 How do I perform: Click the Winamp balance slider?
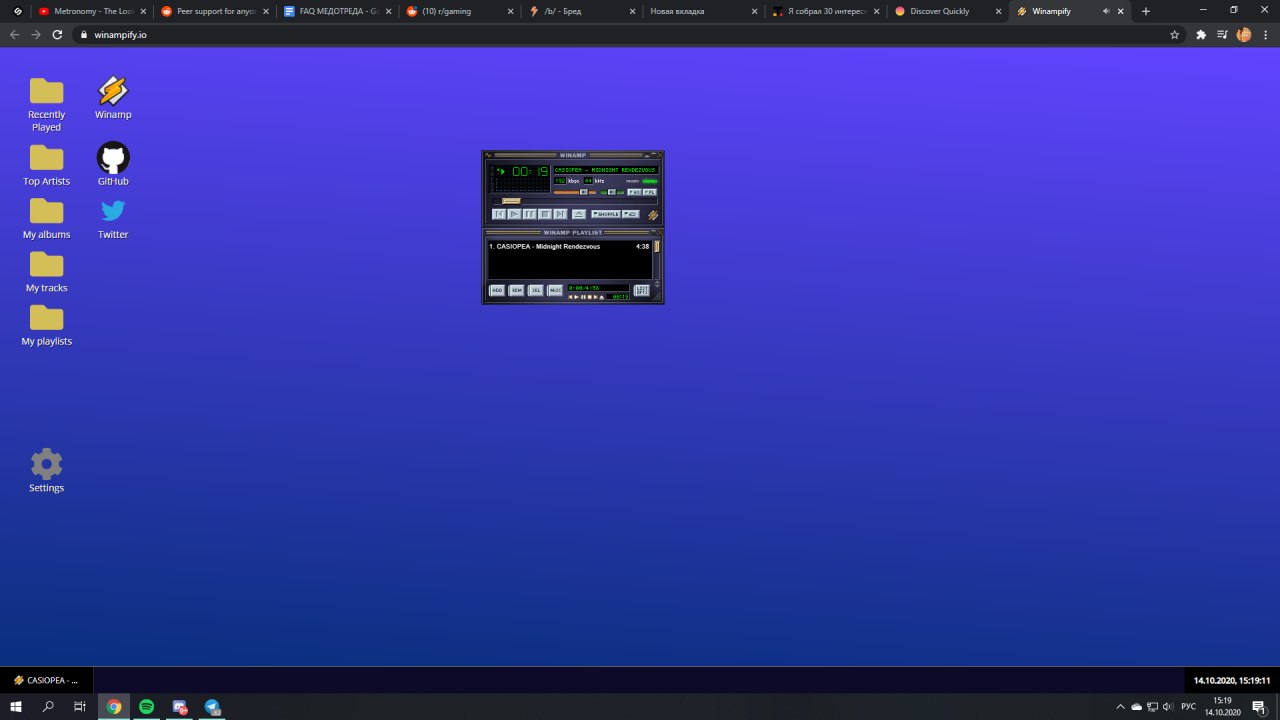point(612,192)
